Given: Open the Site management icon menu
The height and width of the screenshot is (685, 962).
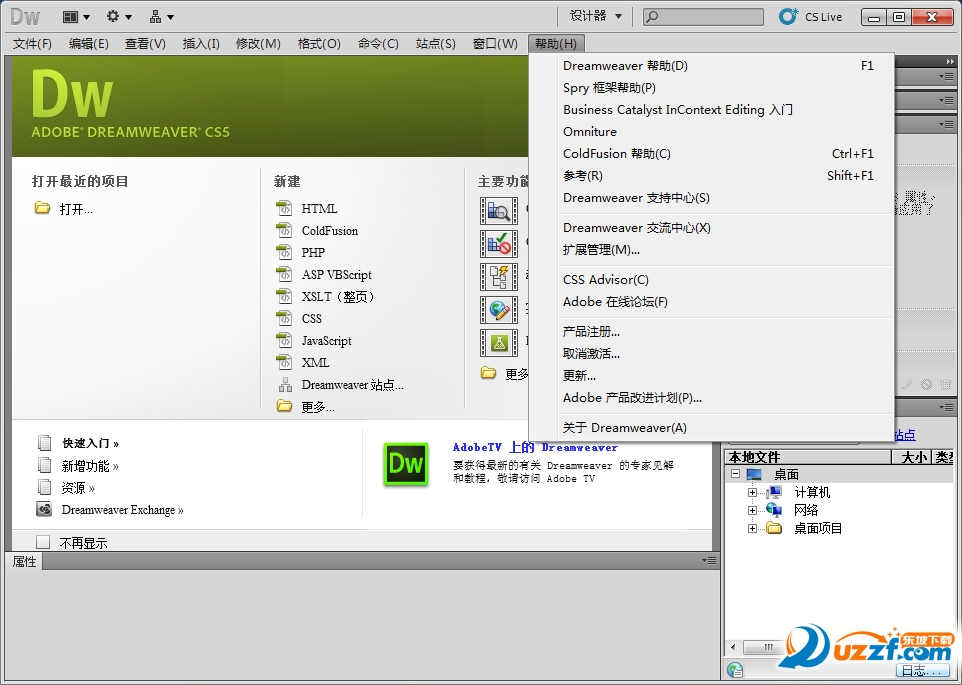Looking at the screenshot, I should click(161, 17).
